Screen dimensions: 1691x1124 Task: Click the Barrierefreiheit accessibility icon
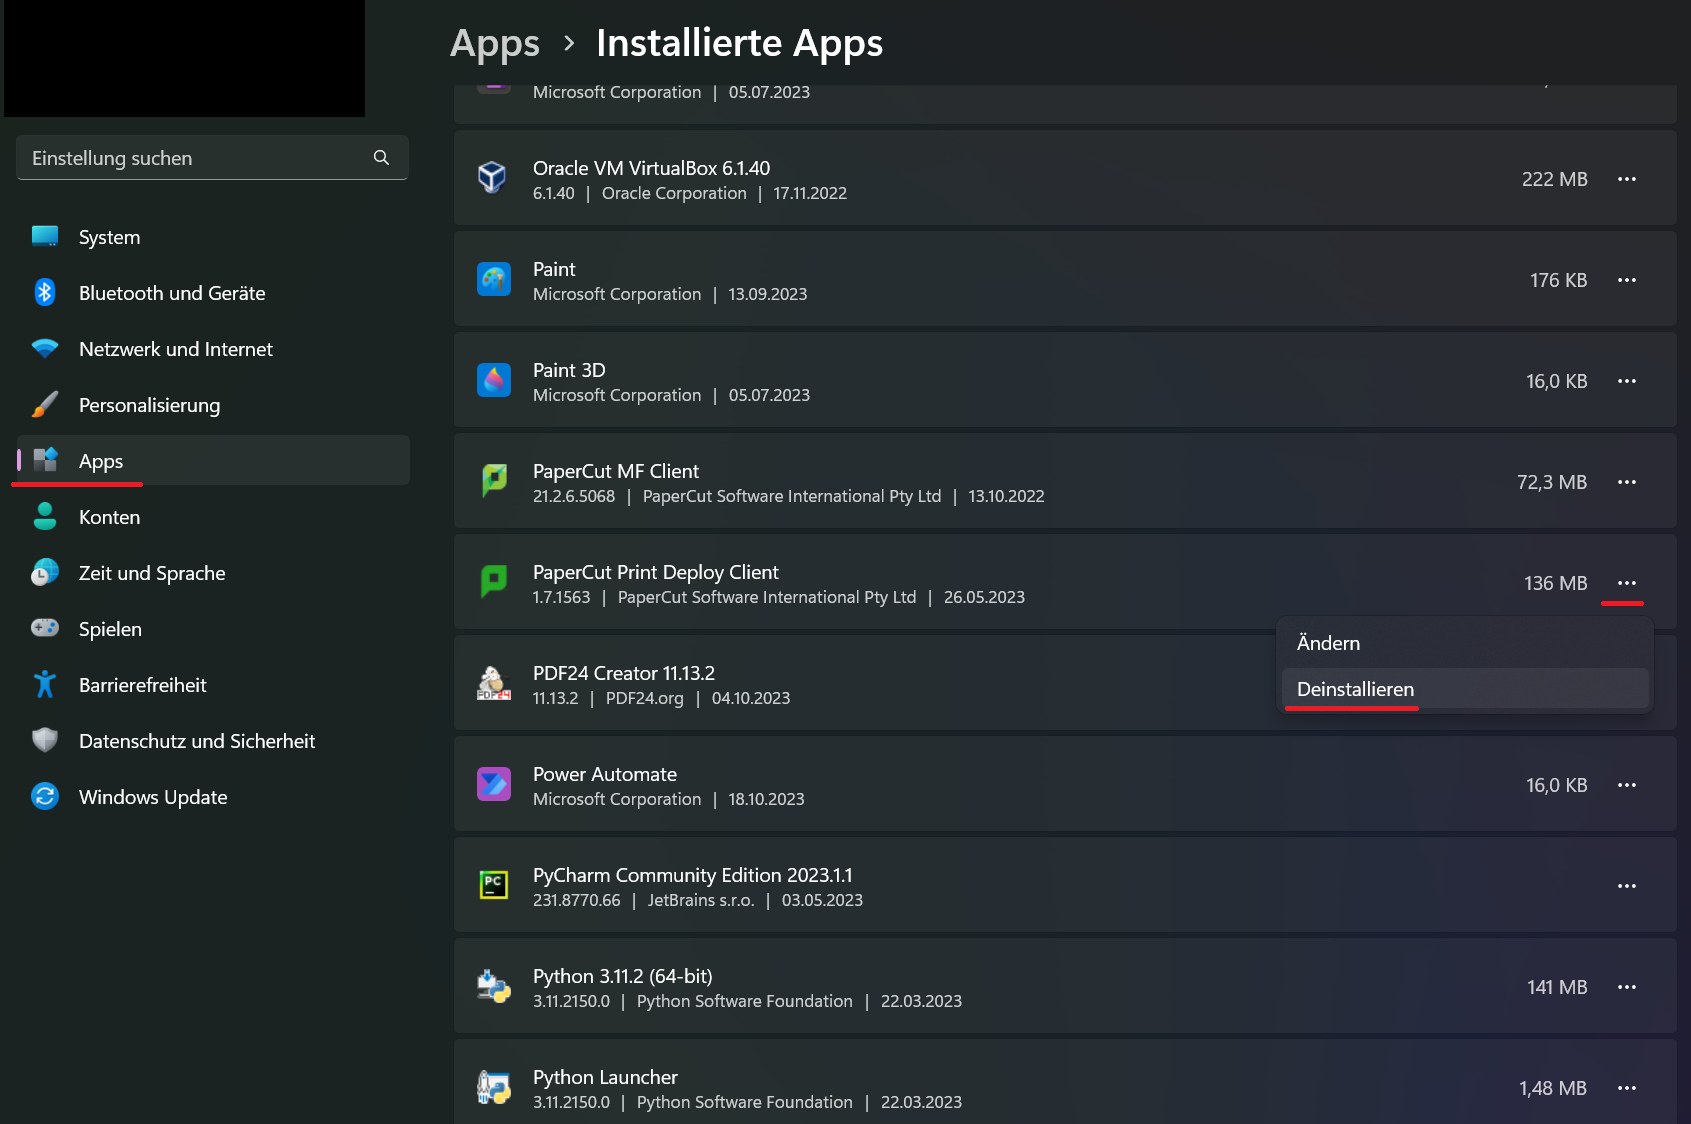[x=45, y=684]
